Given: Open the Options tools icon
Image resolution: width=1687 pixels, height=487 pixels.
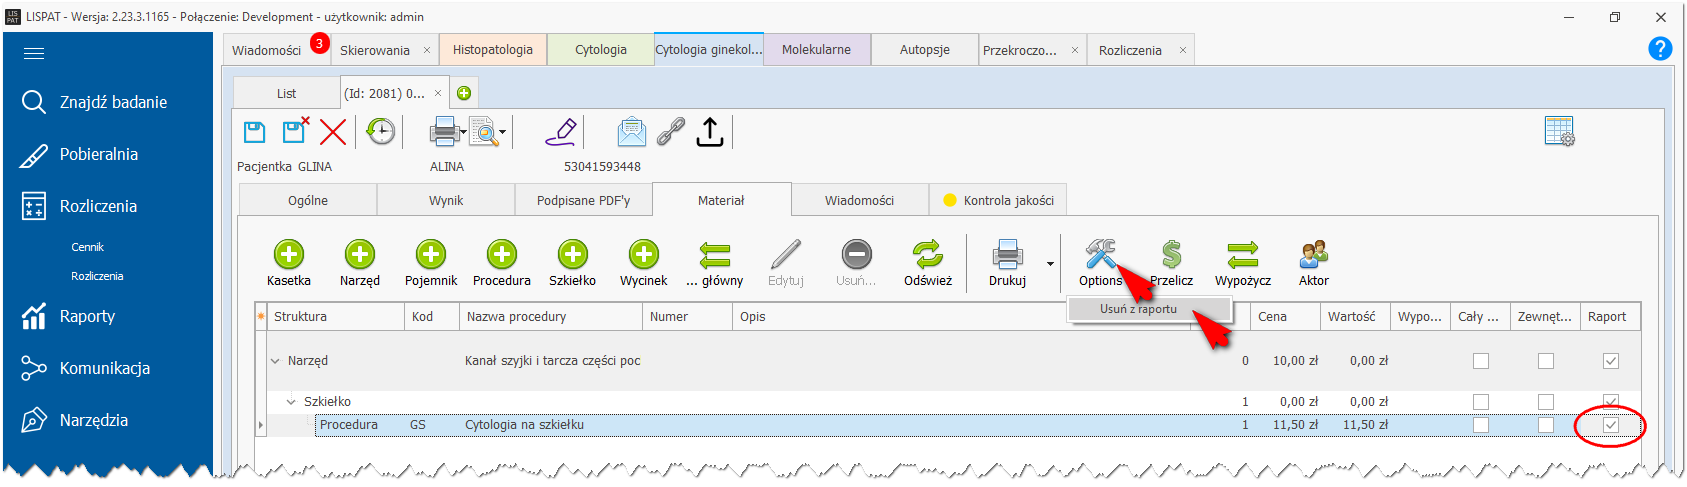Looking at the screenshot, I should (1099, 255).
